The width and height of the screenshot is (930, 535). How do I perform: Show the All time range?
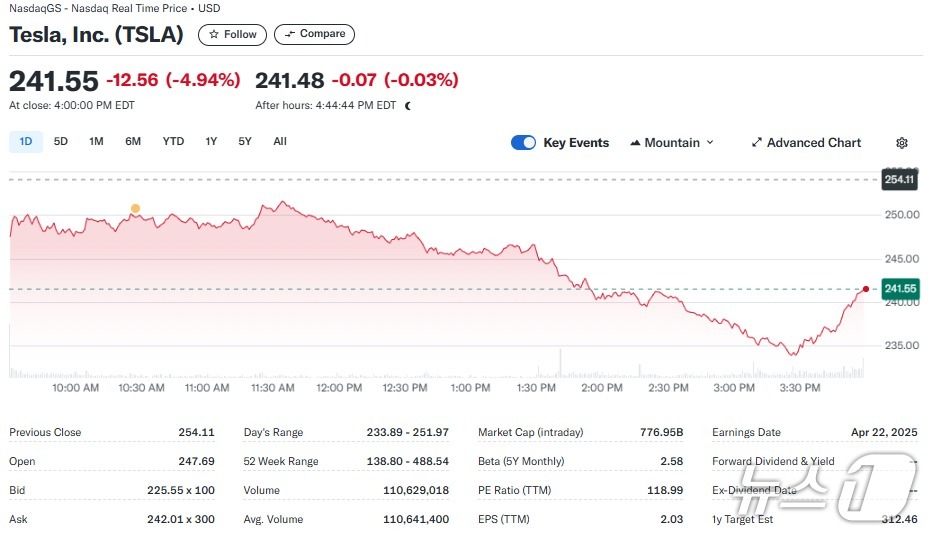[x=280, y=142]
